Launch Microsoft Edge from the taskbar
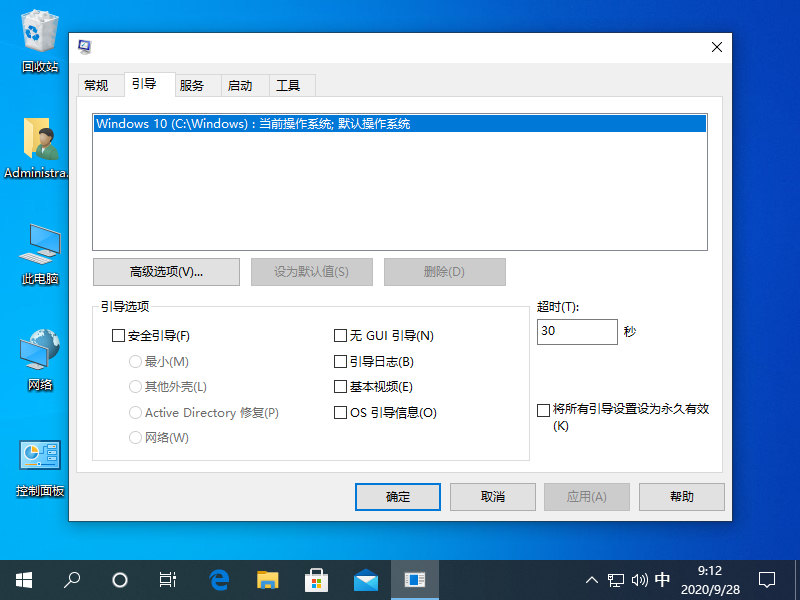 tap(218, 579)
